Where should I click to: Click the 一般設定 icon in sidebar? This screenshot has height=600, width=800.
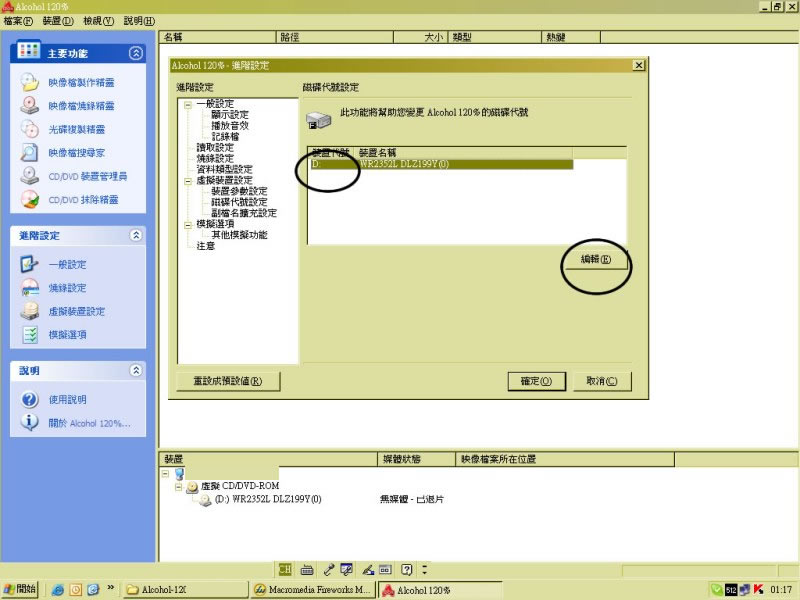(x=30, y=264)
